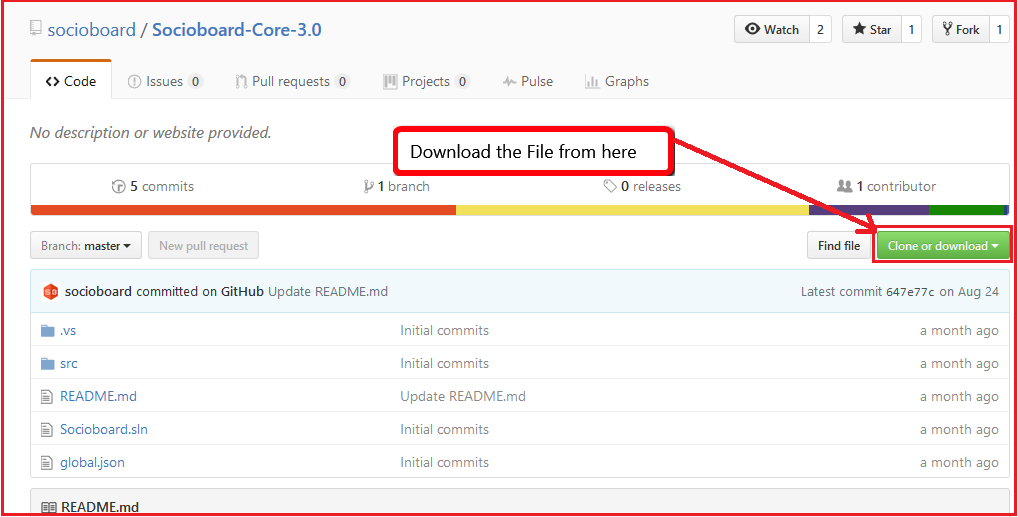1018x517 pixels.
Task: Switch to the Code tab
Action: [x=71, y=81]
